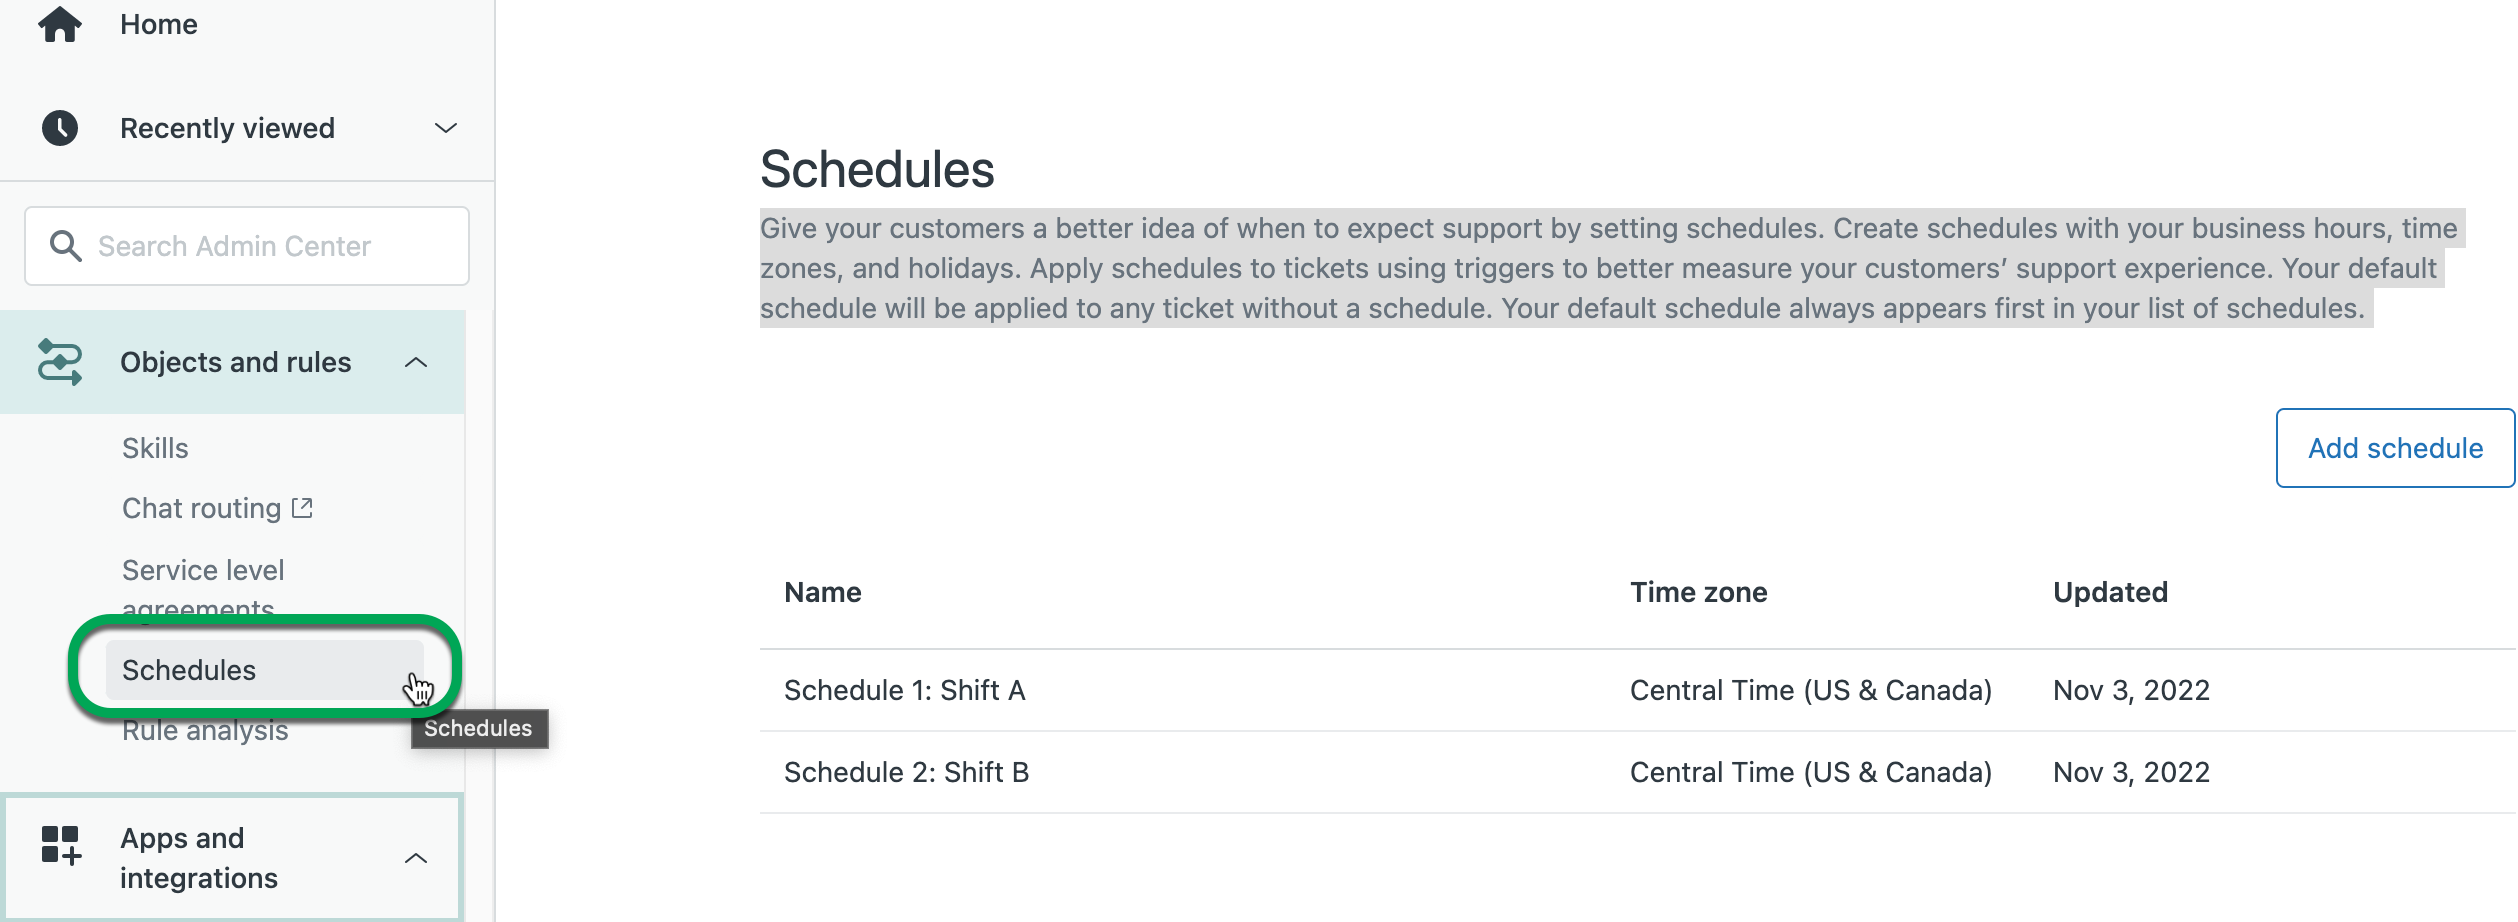Click the Recently viewed clock icon

point(60,128)
